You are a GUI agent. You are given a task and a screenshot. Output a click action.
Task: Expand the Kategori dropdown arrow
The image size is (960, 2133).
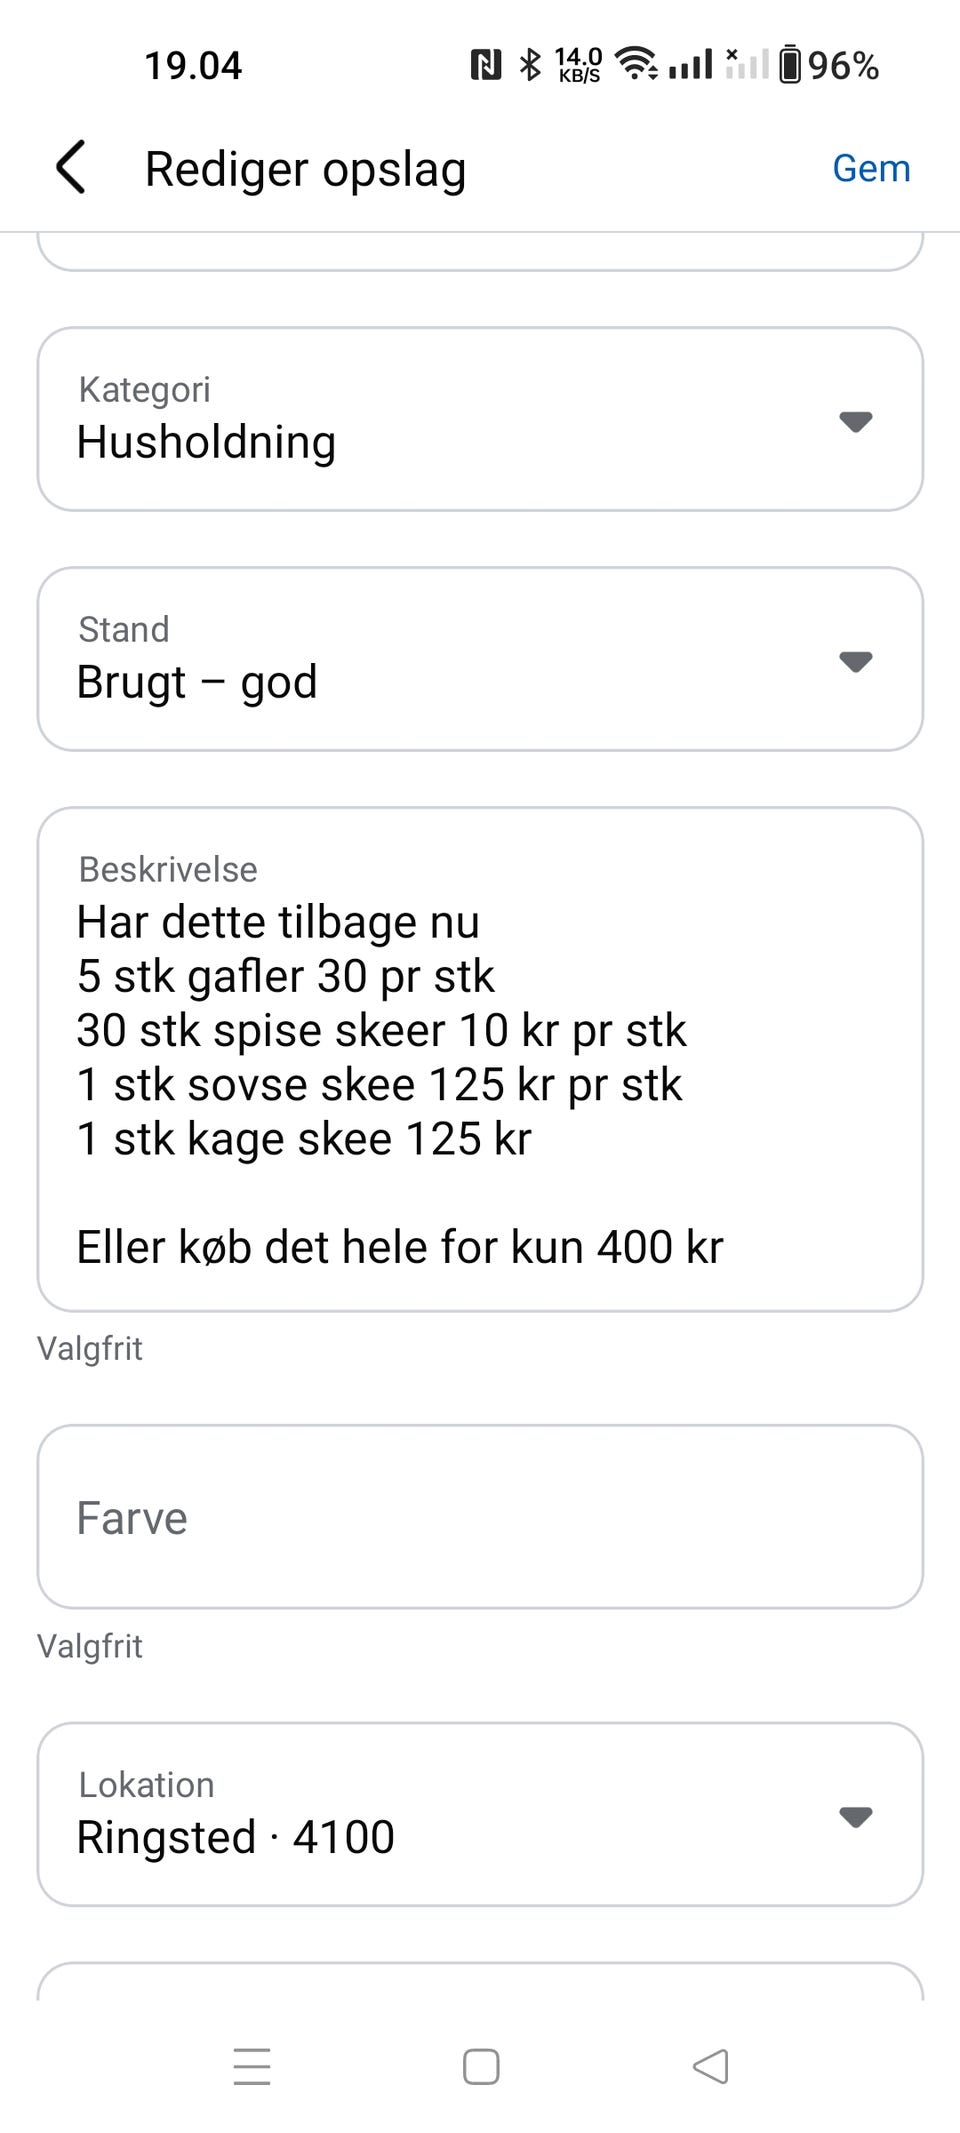click(x=855, y=421)
